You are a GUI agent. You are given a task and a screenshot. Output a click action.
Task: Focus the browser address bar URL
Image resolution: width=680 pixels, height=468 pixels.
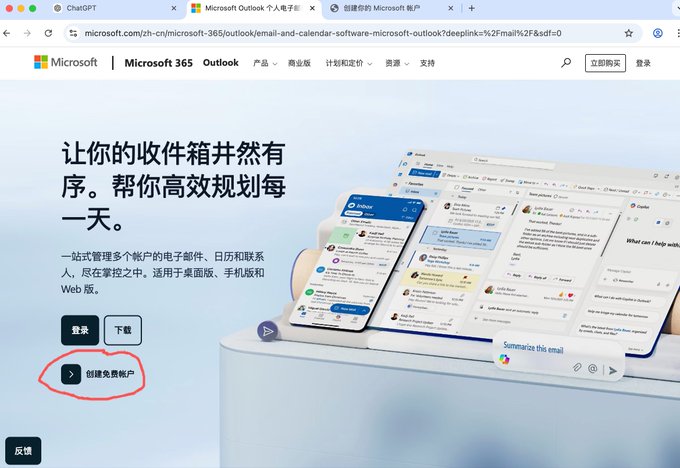pos(323,33)
